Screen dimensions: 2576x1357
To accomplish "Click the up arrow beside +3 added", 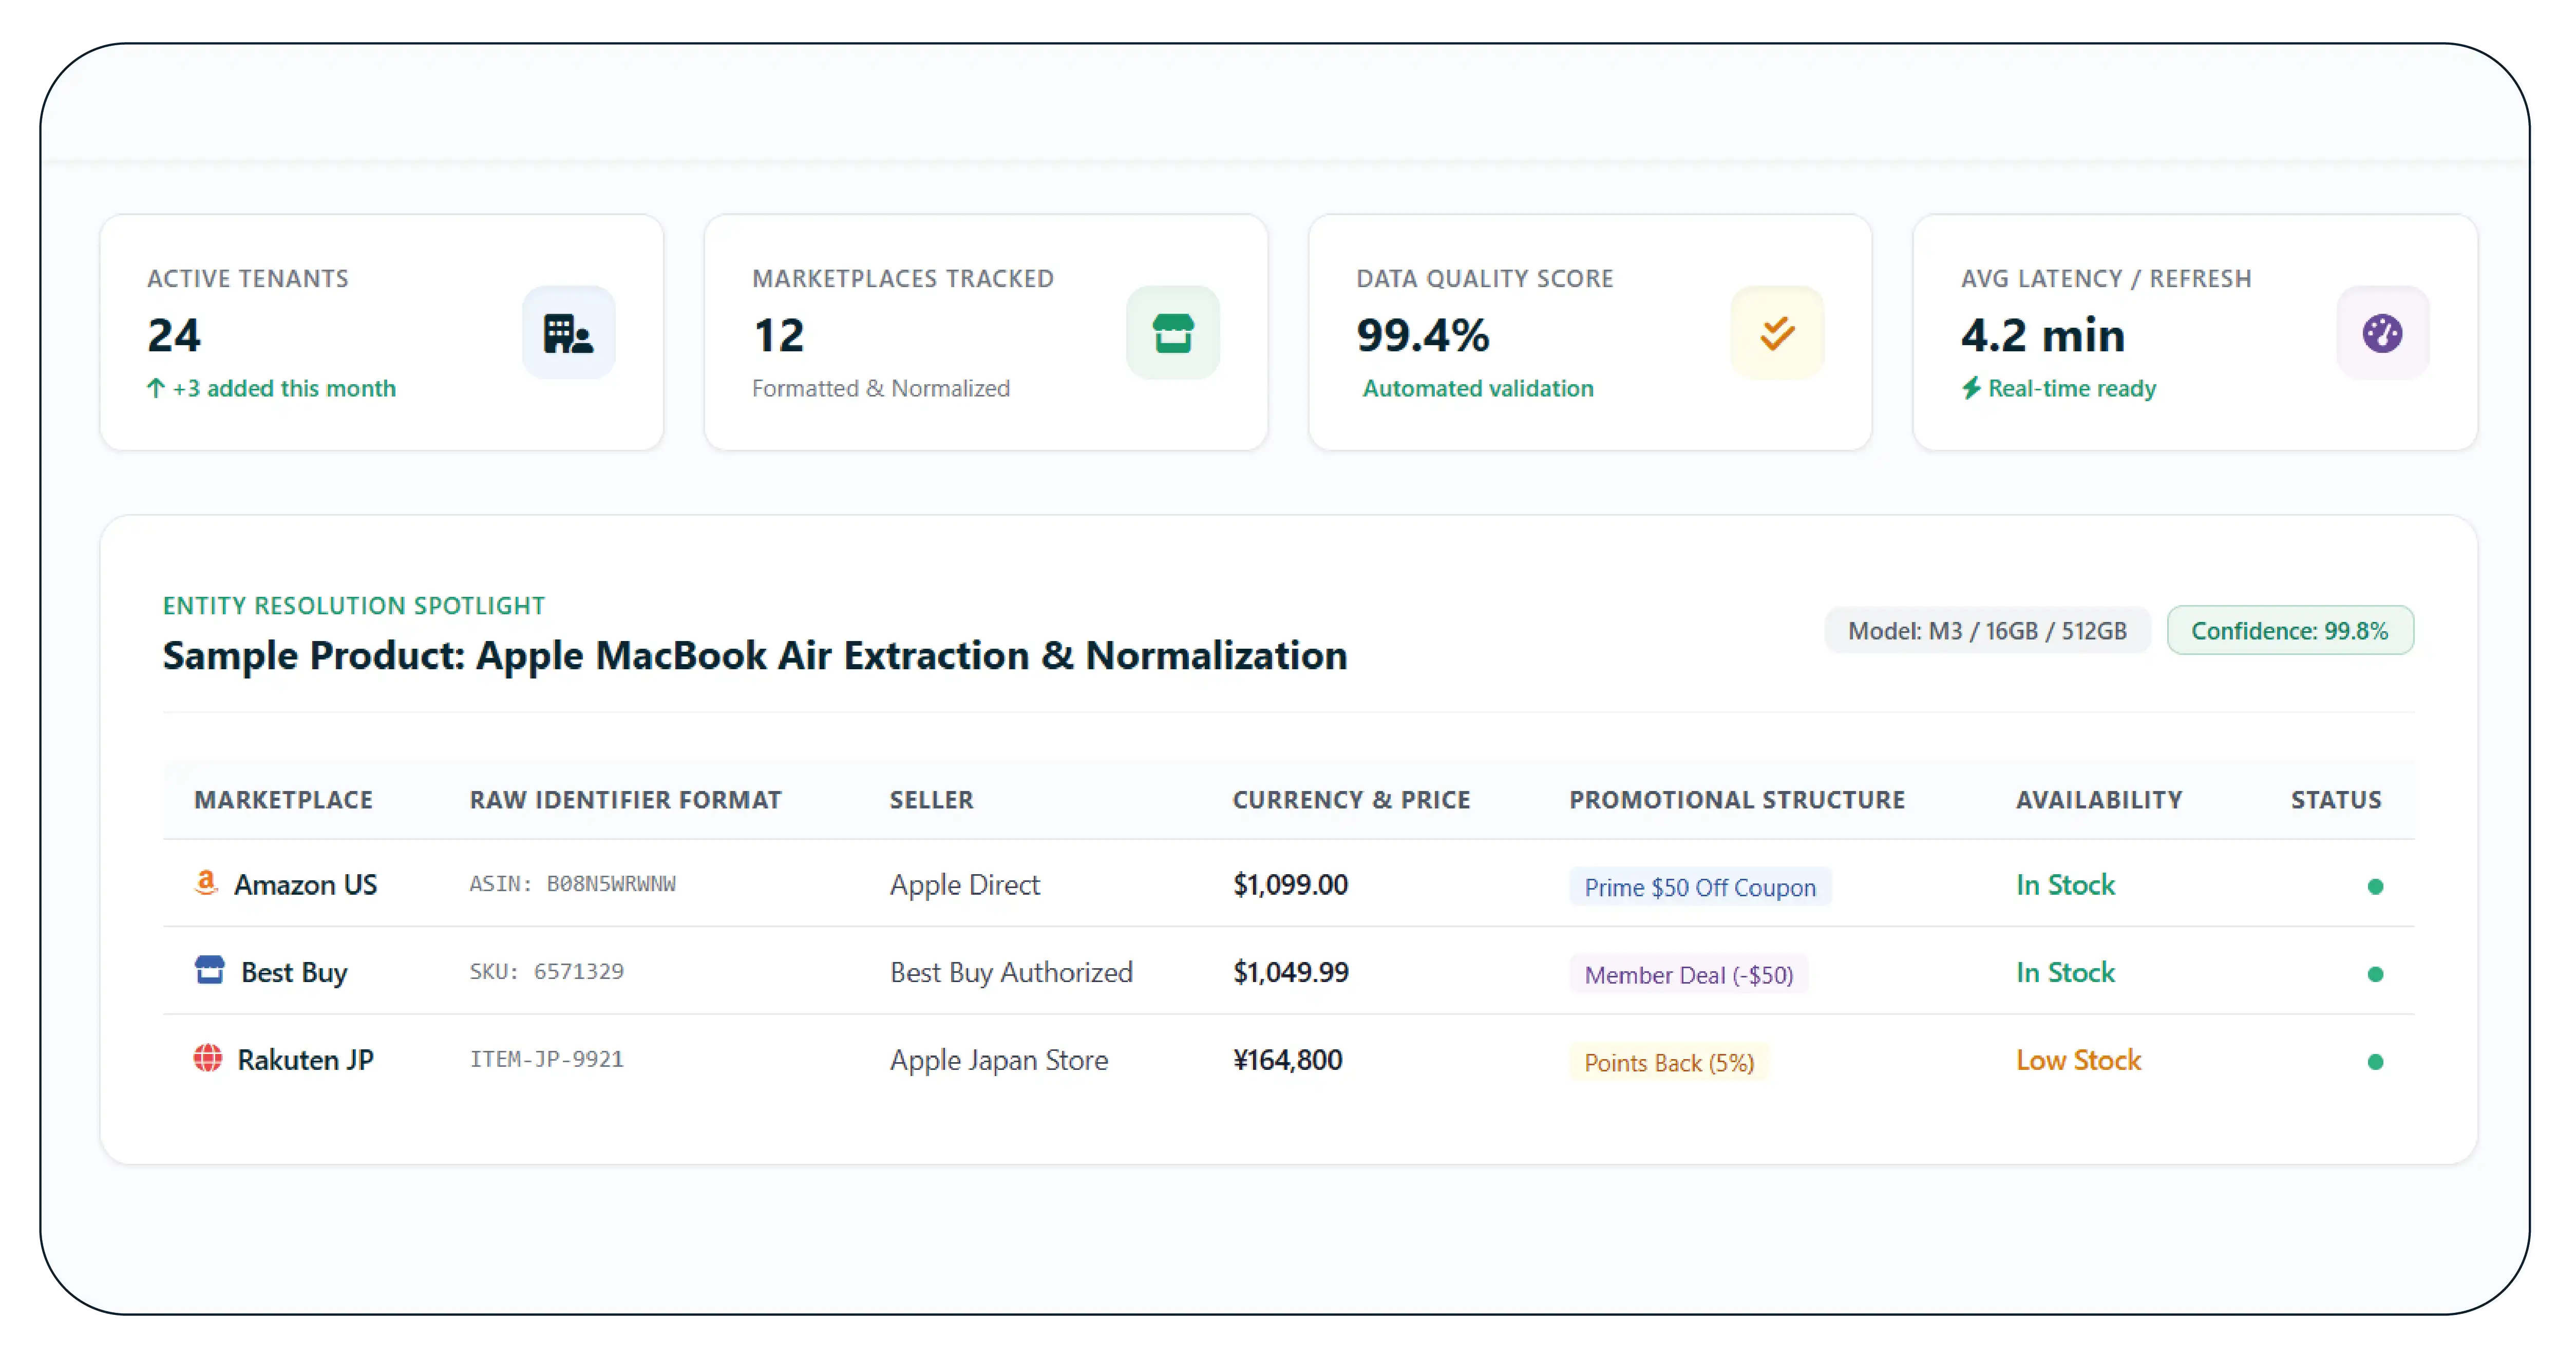I will [156, 388].
